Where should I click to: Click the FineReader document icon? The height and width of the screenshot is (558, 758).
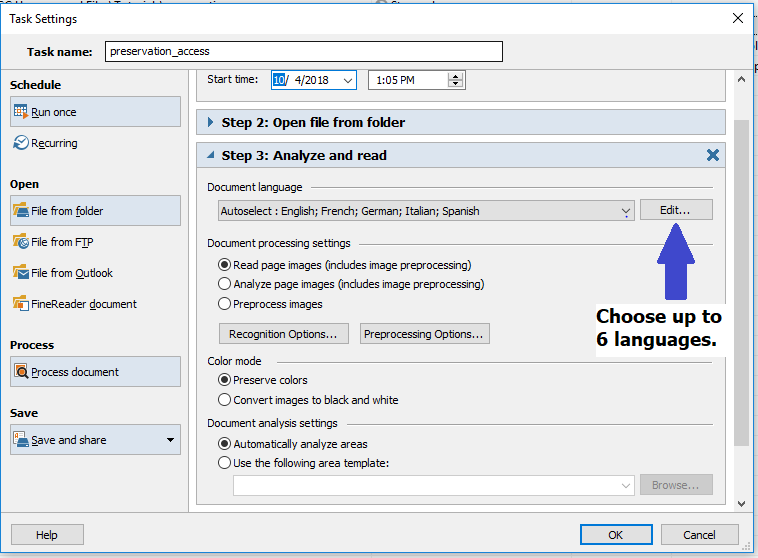tap(21, 304)
